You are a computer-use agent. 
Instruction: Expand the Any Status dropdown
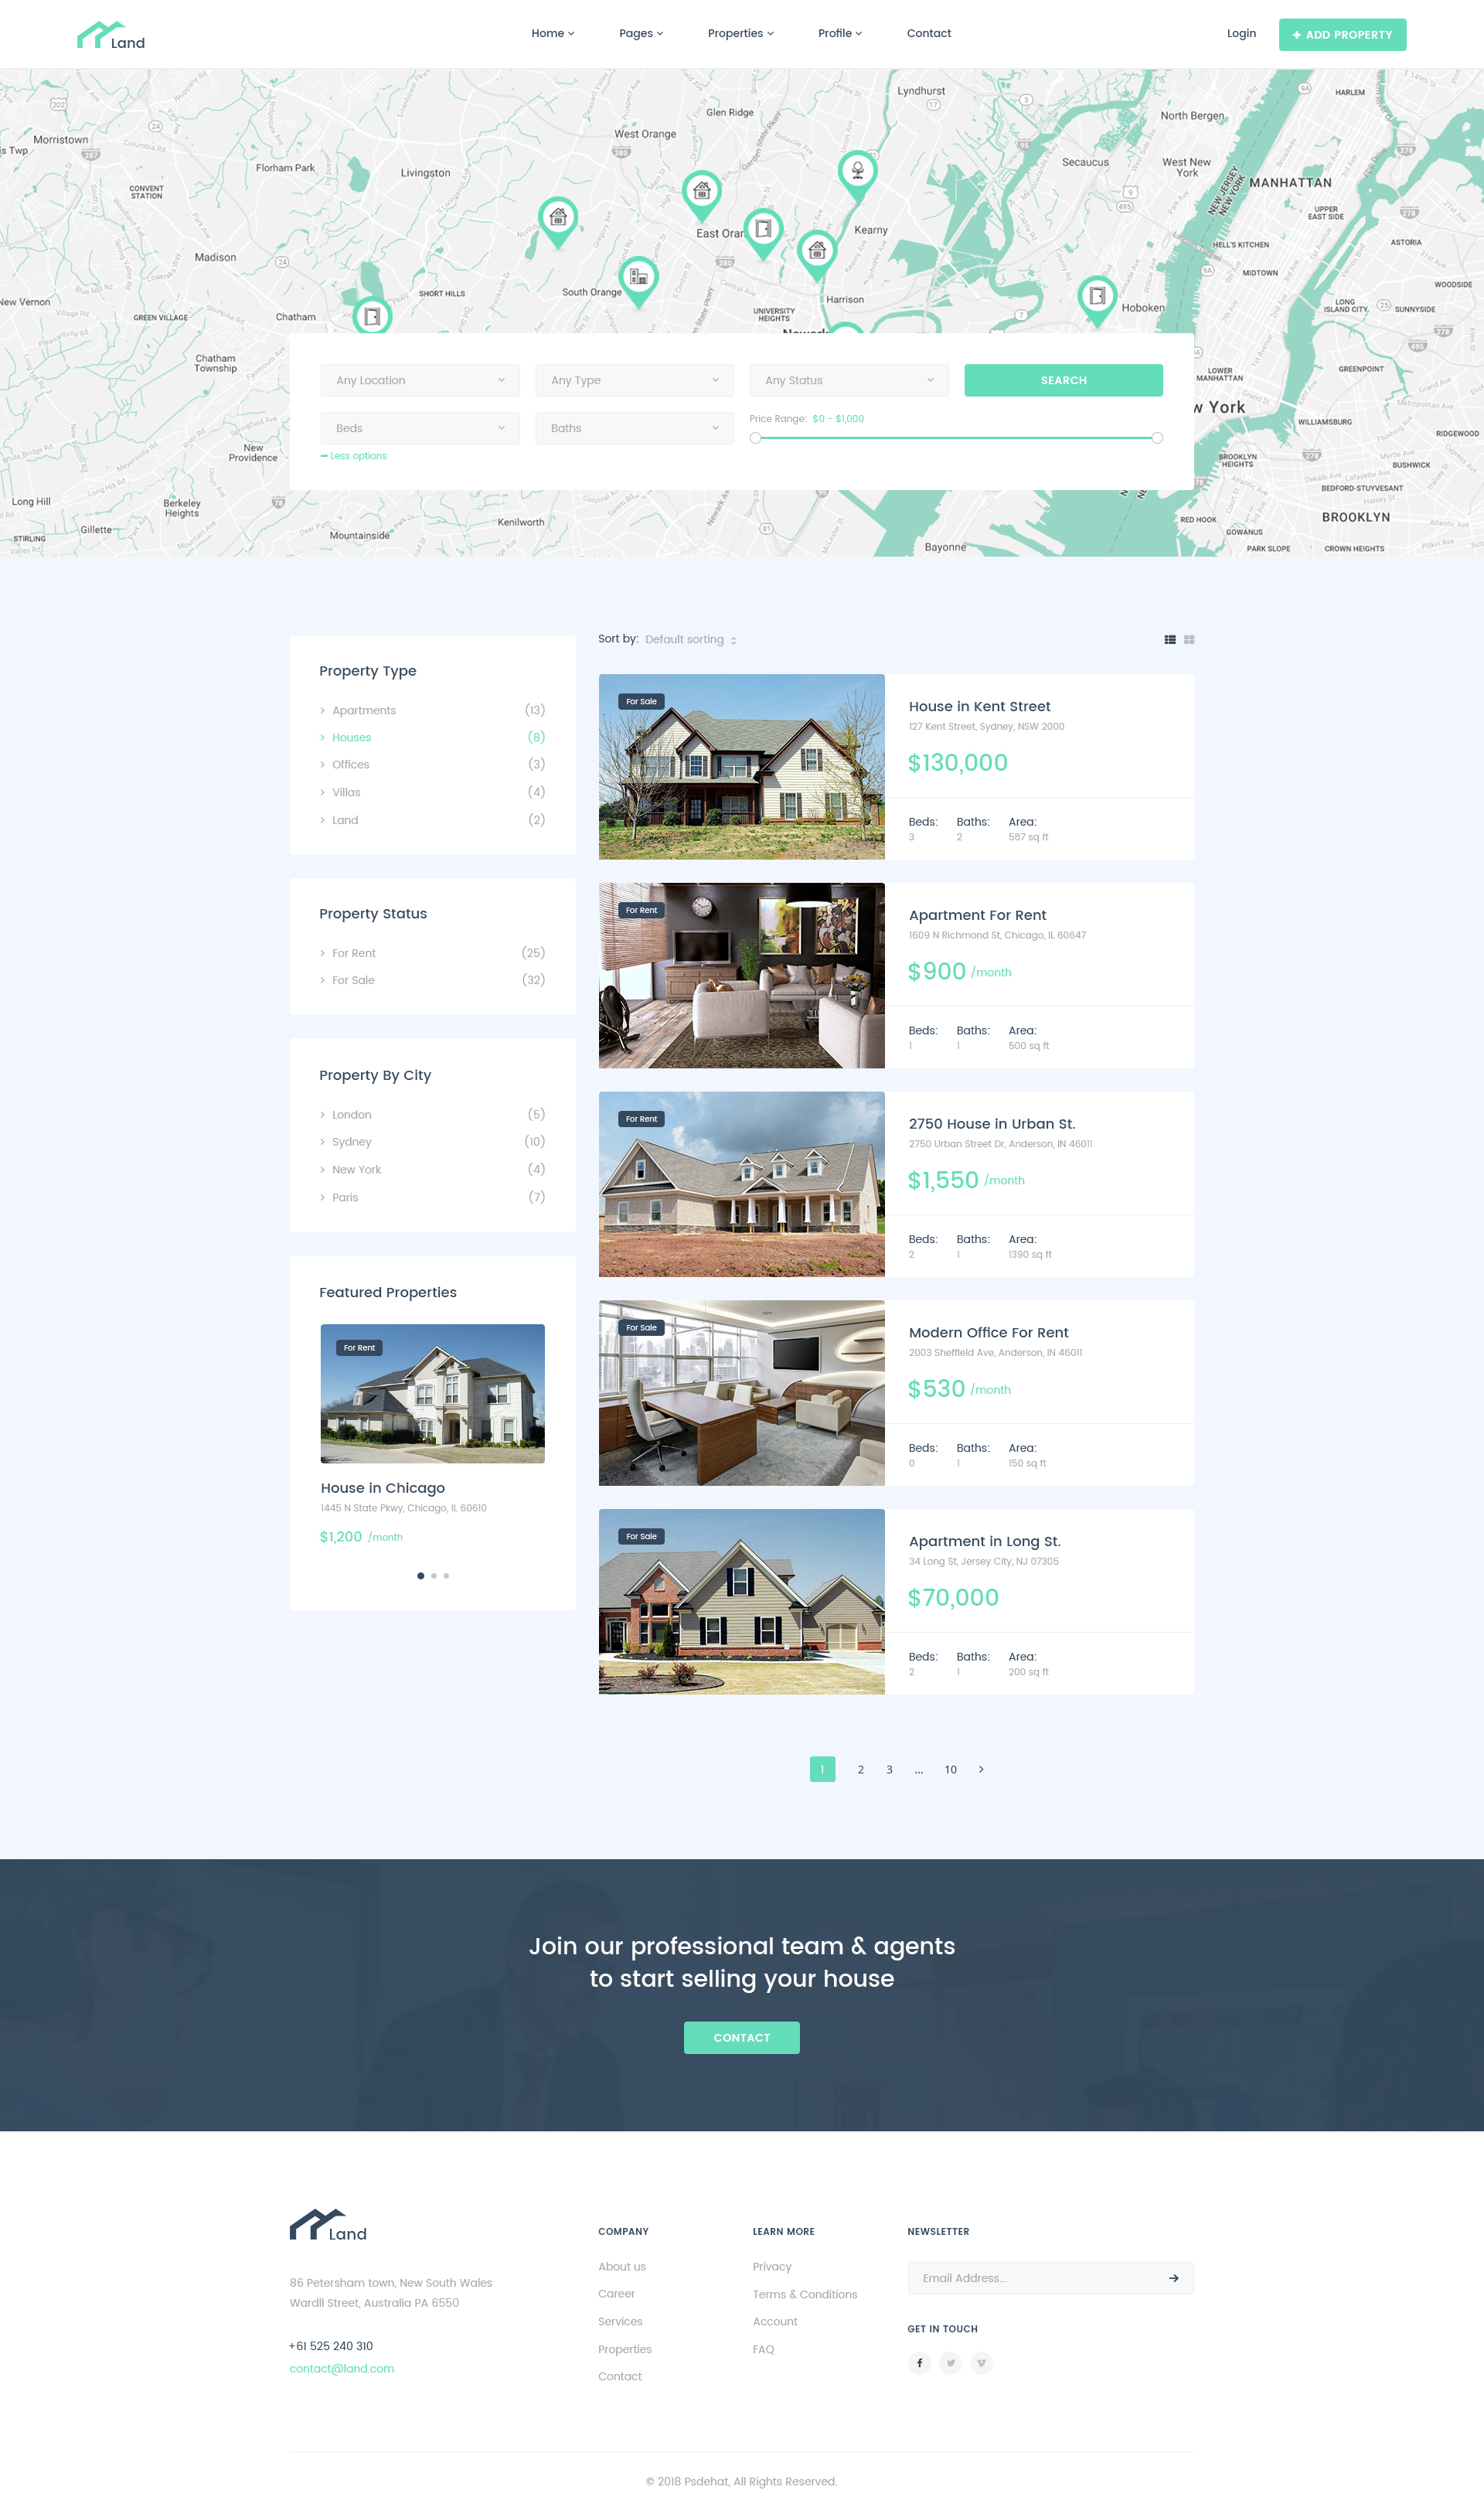point(848,380)
